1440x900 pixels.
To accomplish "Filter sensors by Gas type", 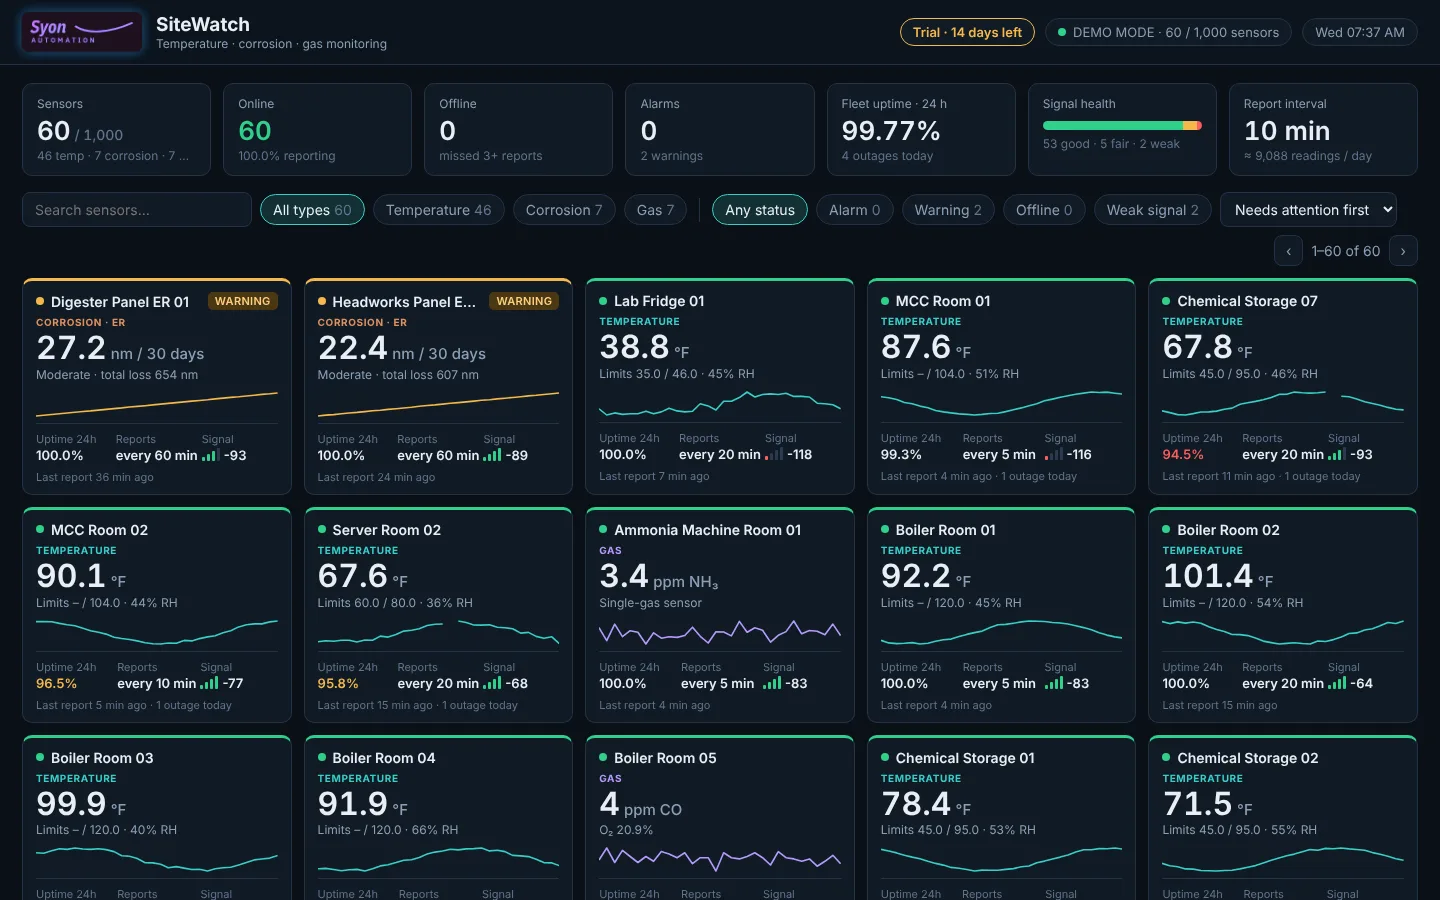I will [655, 210].
